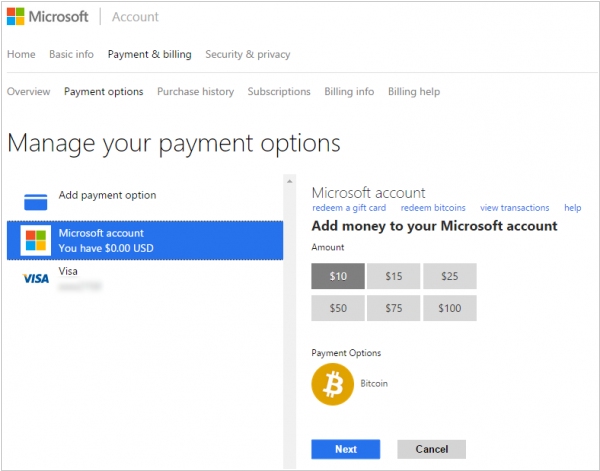Open the view transactions link
600x471 pixels.
click(514, 208)
